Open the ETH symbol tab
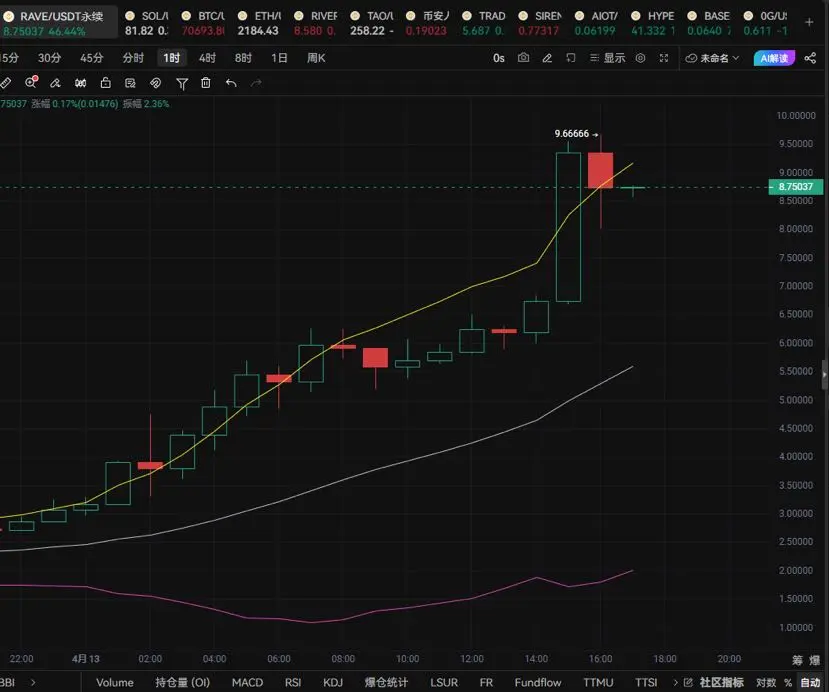 (260, 23)
